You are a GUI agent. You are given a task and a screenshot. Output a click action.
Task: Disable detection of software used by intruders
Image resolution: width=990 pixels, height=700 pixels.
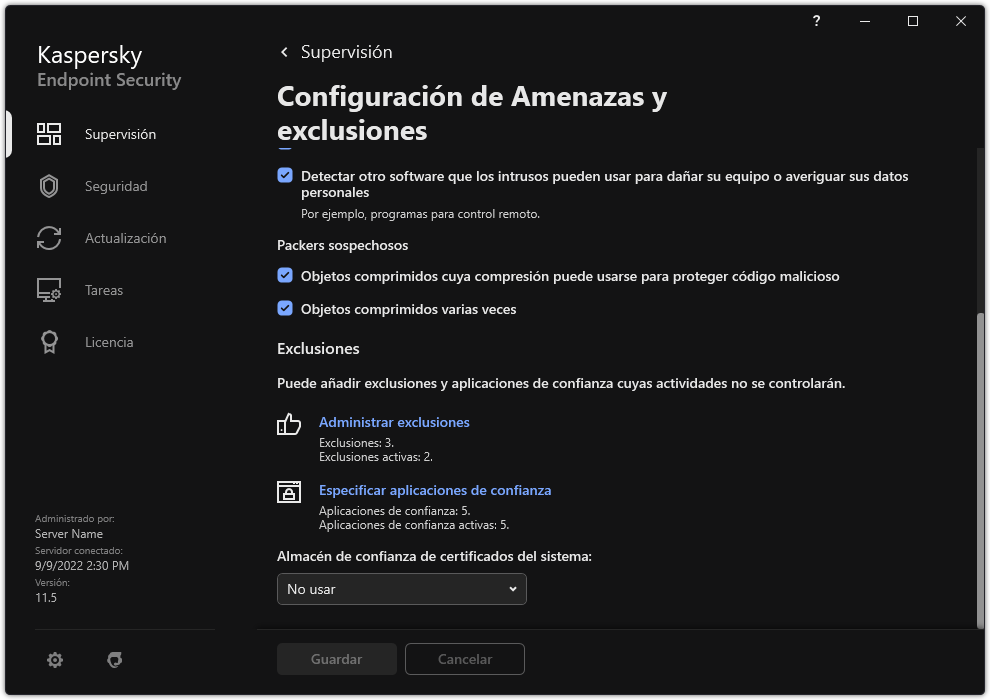[x=285, y=175]
